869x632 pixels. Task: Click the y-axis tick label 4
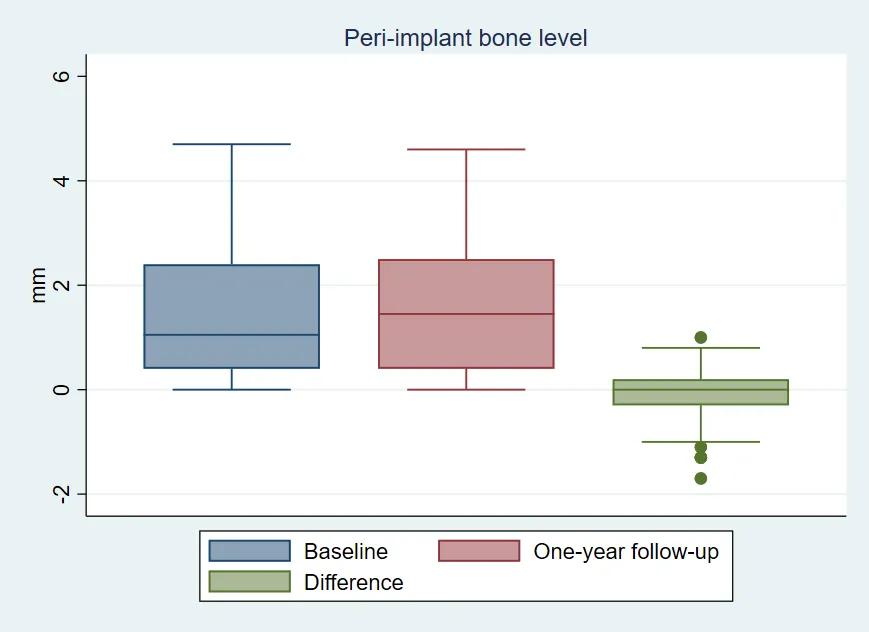62,181
